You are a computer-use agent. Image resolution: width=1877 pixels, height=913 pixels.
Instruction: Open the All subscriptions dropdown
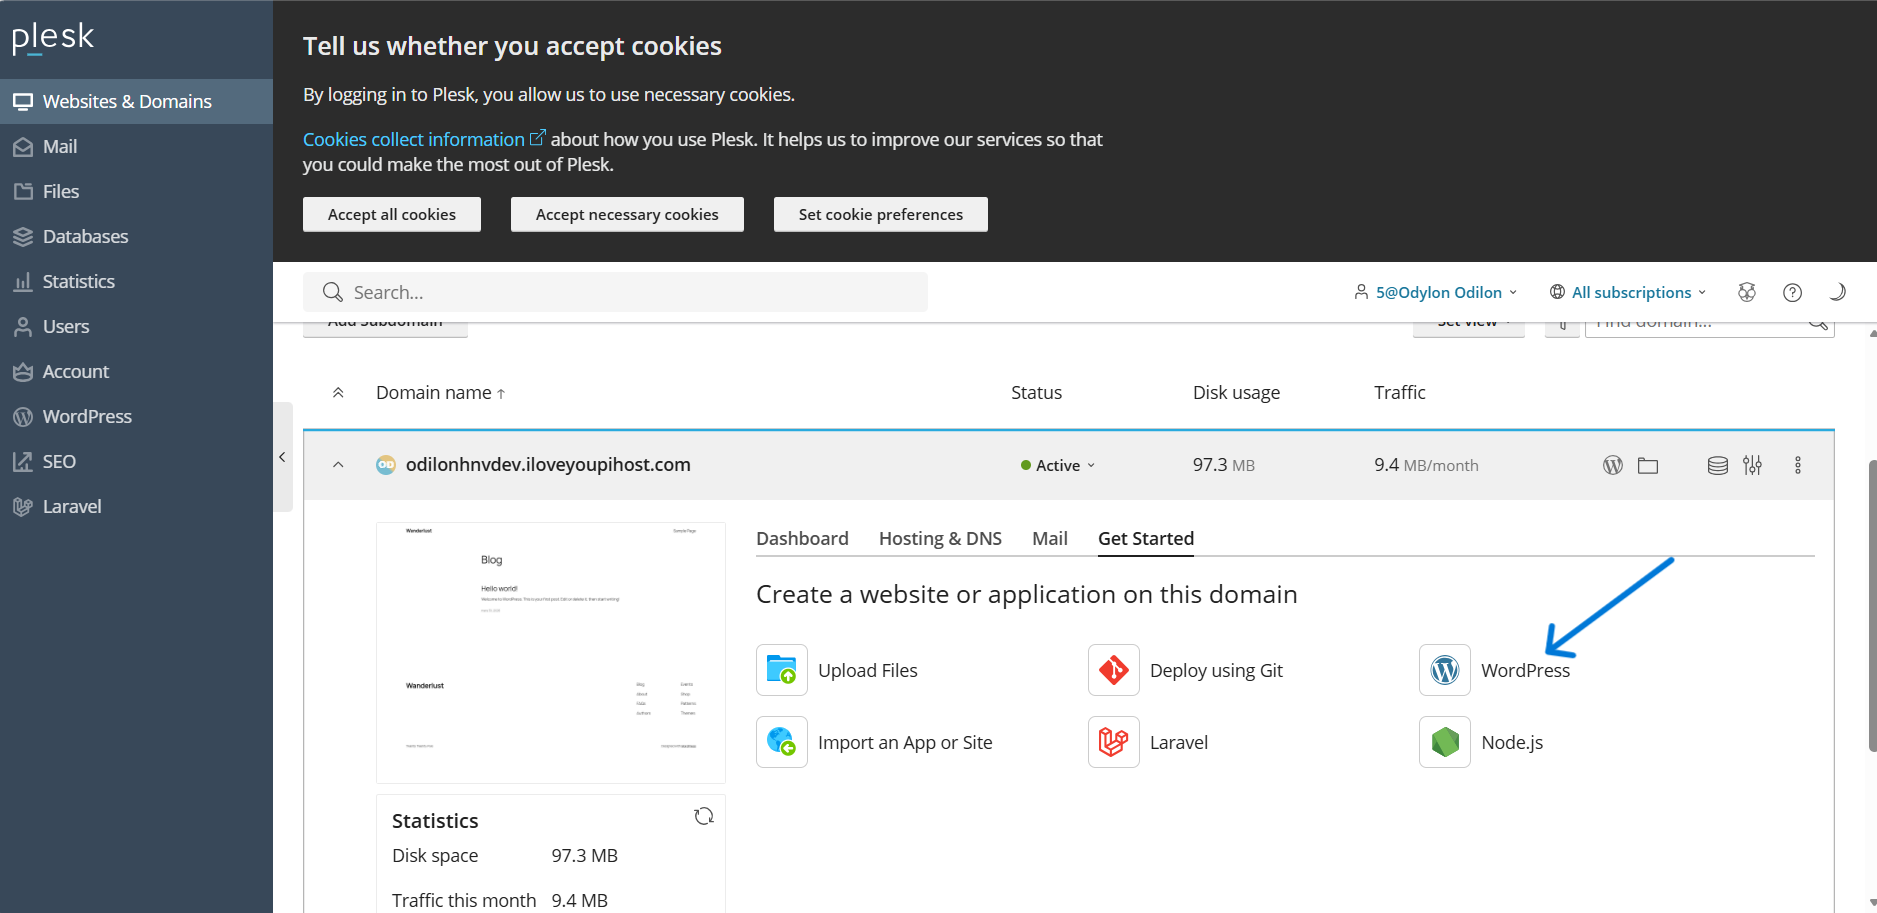point(1628,292)
